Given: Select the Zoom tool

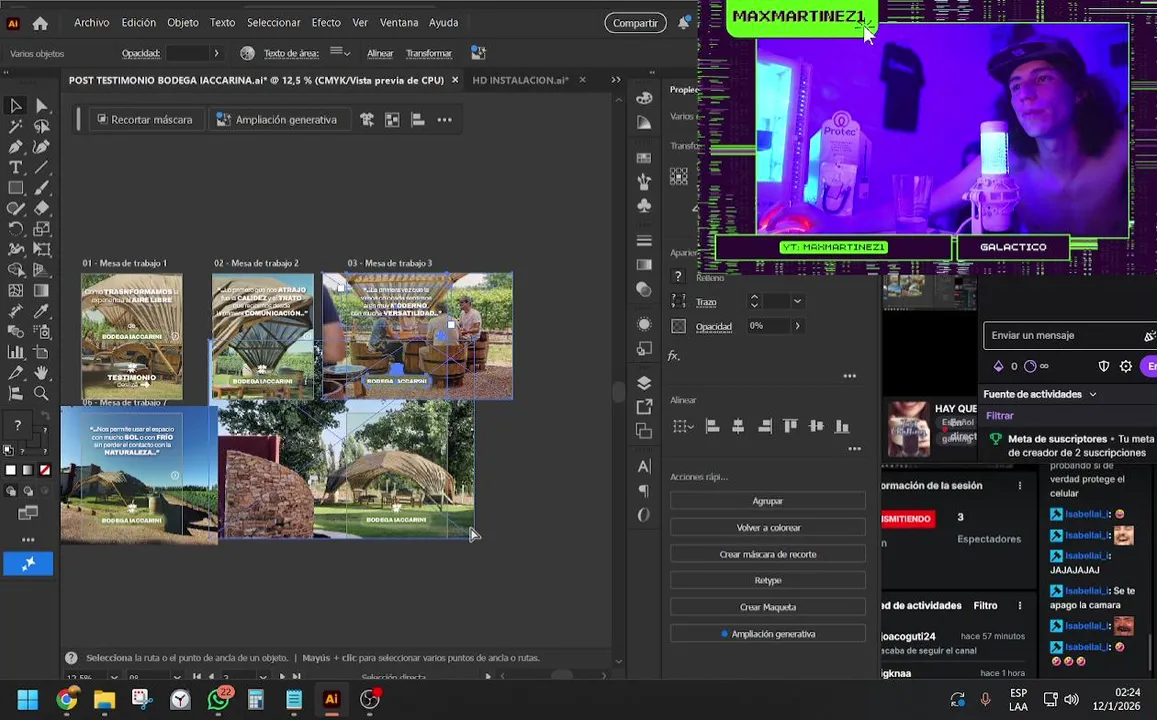Looking at the screenshot, I should point(41,393).
